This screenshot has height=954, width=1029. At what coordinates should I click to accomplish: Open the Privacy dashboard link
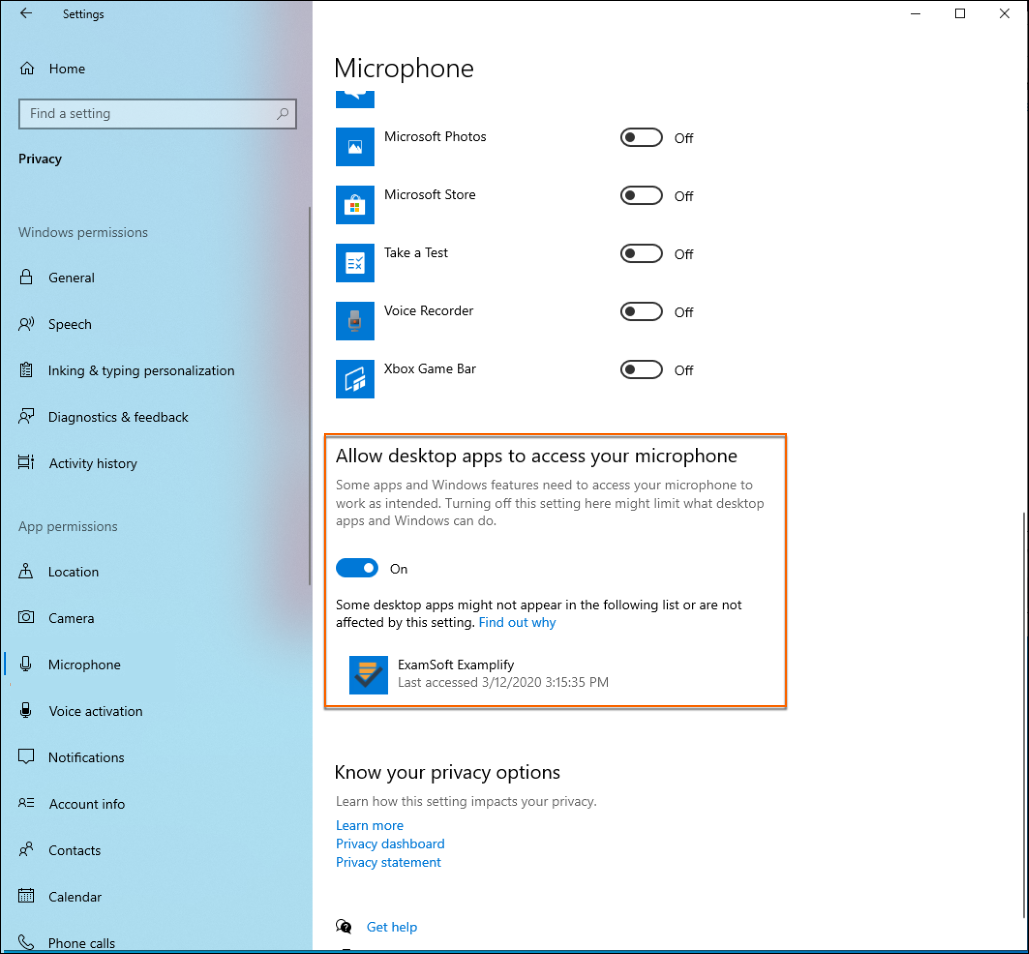pyautogui.click(x=390, y=844)
